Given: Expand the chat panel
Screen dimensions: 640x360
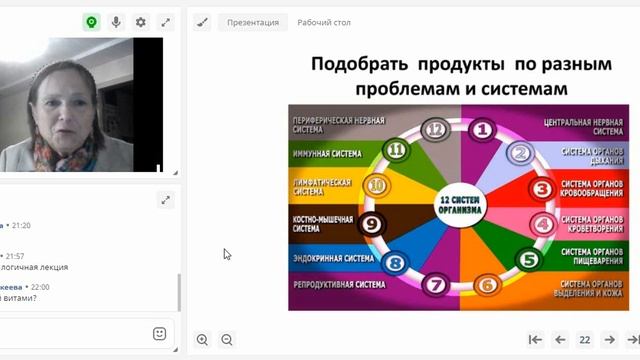Looking at the screenshot, I should point(166,200).
